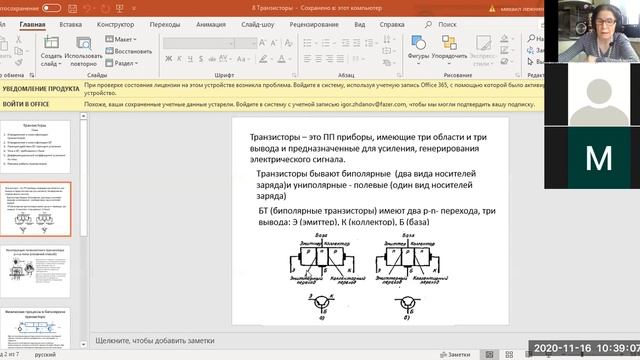Select the first slide thumbnail Транзисторы
This screenshot has width=640, height=360.
click(35, 147)
